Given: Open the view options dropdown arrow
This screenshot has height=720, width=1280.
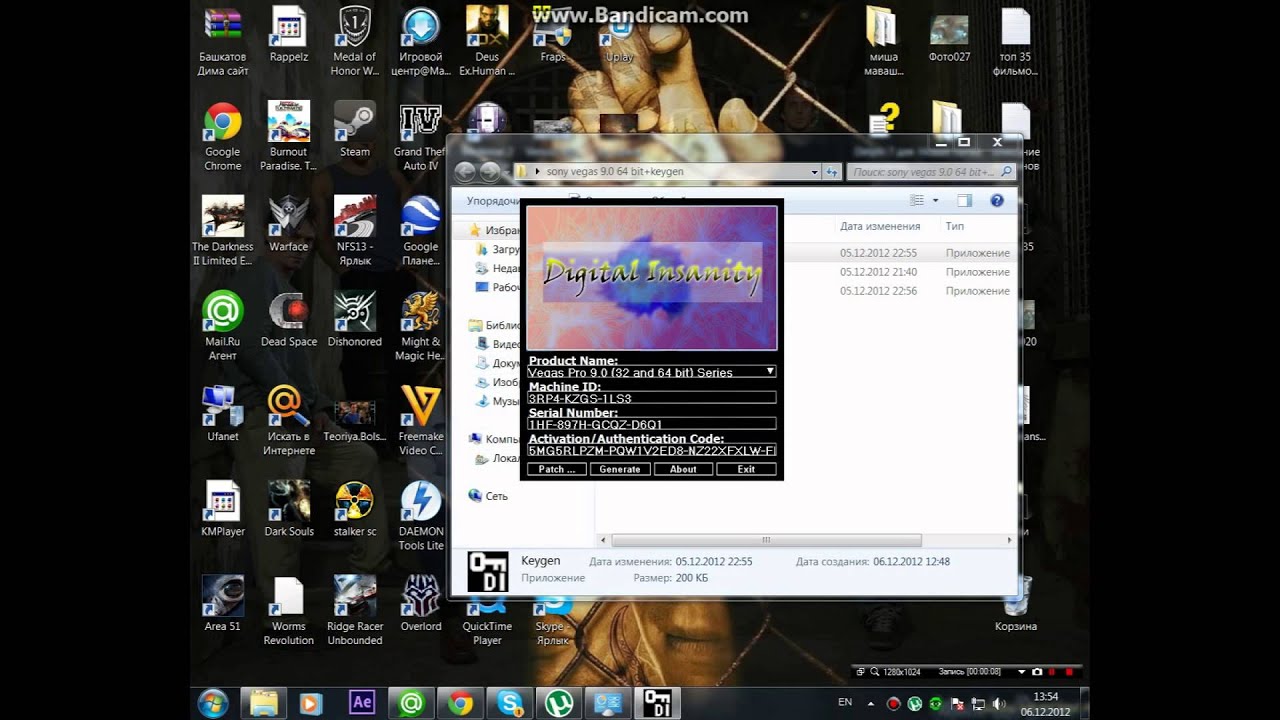Looking at the screenshot, I should [x=936, y=201].
